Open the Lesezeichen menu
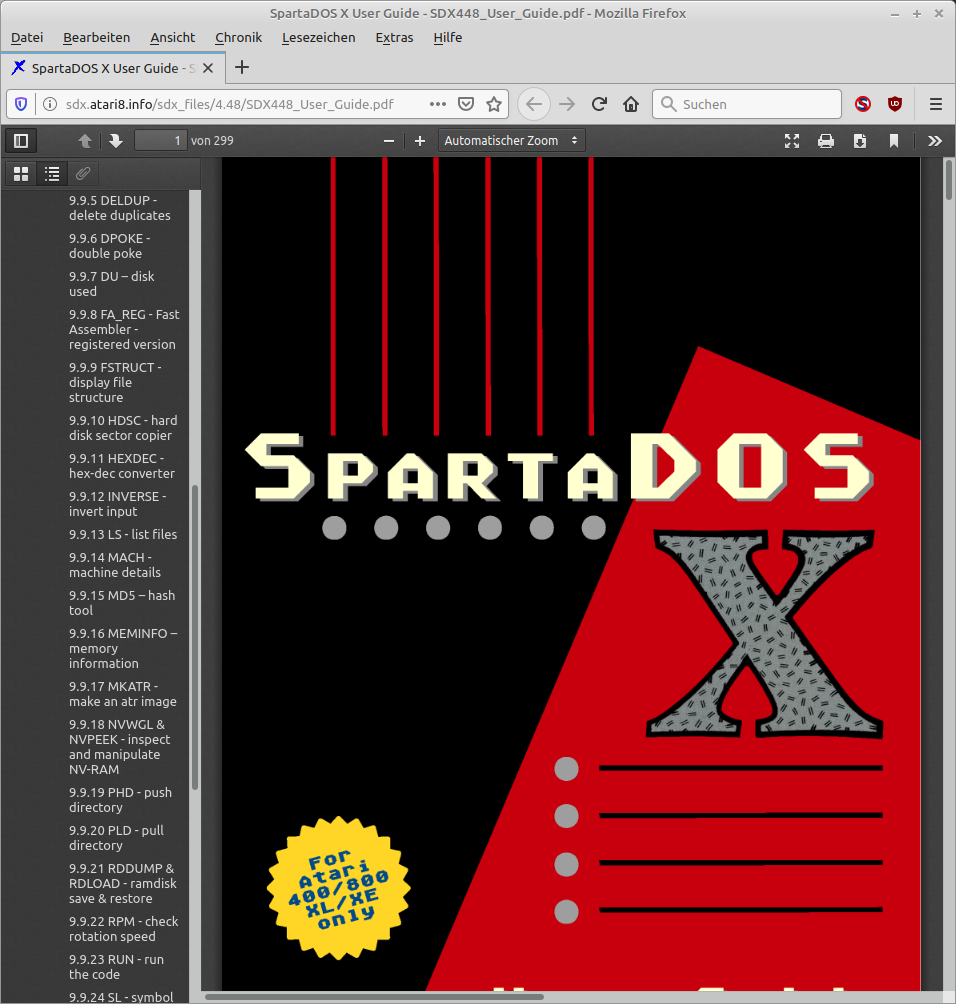 (x=318, y=38)
